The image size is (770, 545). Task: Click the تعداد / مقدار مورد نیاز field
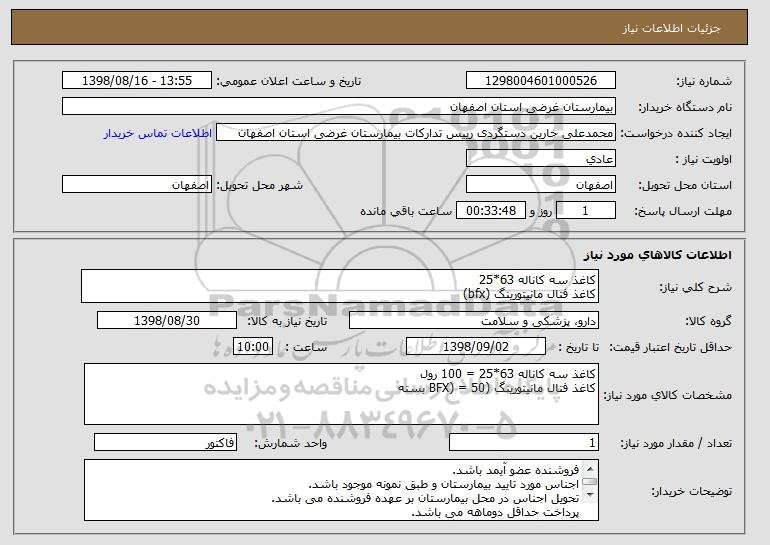pyautogui.click(x=524, y=442)
